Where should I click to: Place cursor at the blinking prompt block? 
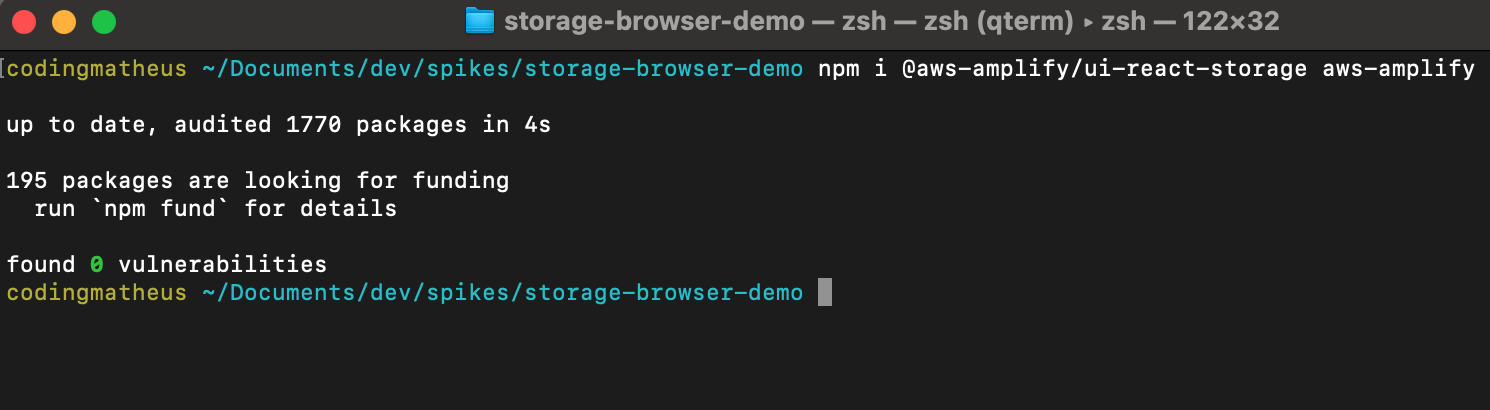[824, 293]
